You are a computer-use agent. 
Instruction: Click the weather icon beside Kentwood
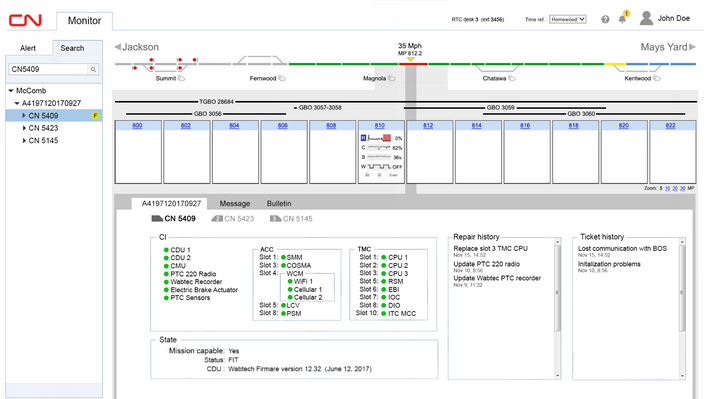click(657, 78)
